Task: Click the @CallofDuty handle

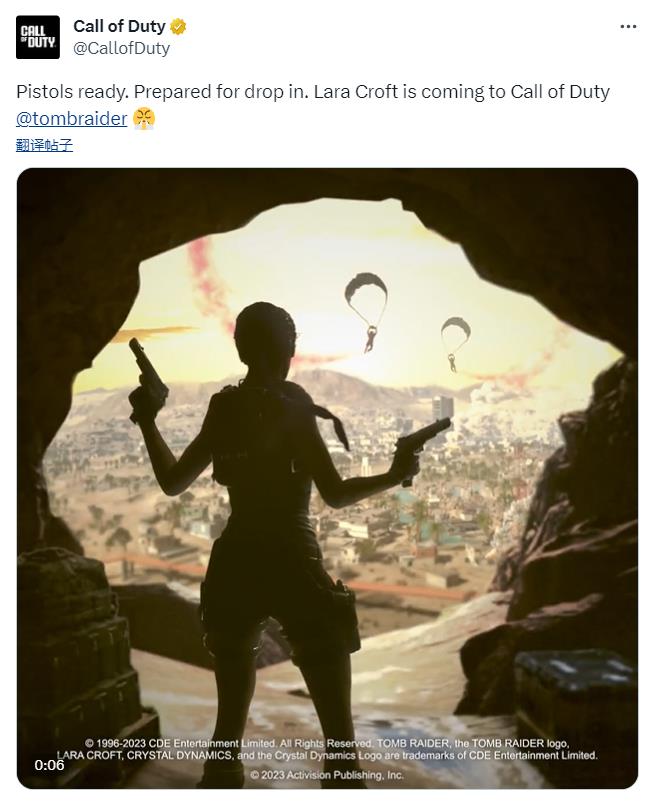Action: pos(121,48)
